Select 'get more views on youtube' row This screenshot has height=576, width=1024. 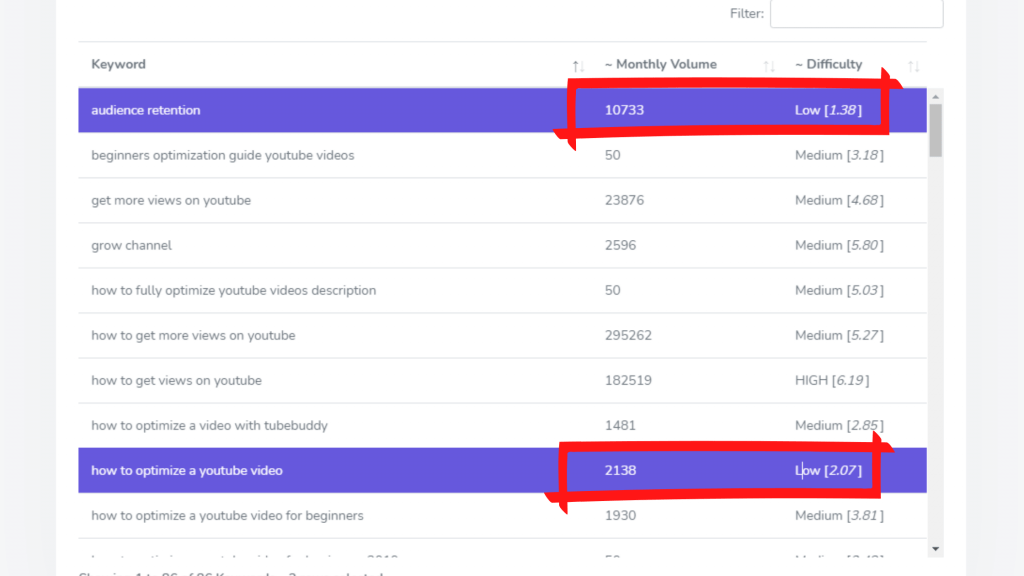click(x=171, y=201)
